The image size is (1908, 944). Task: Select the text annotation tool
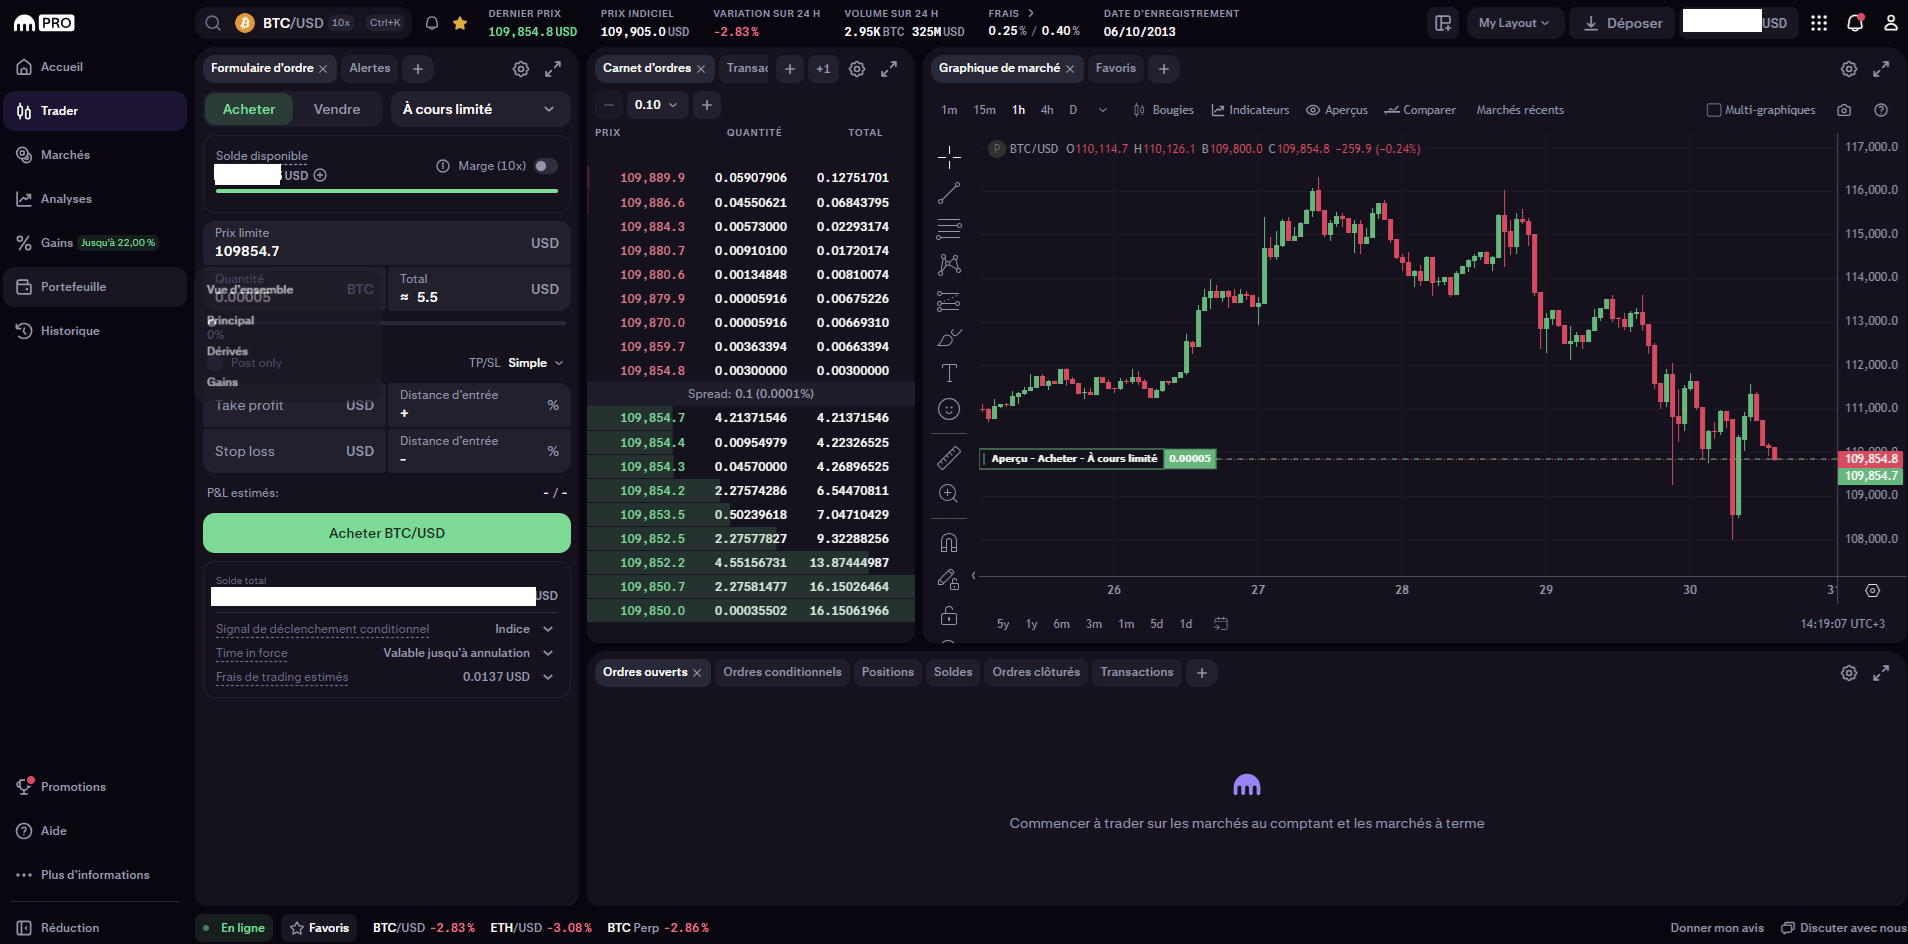click(x=948, y=373)
